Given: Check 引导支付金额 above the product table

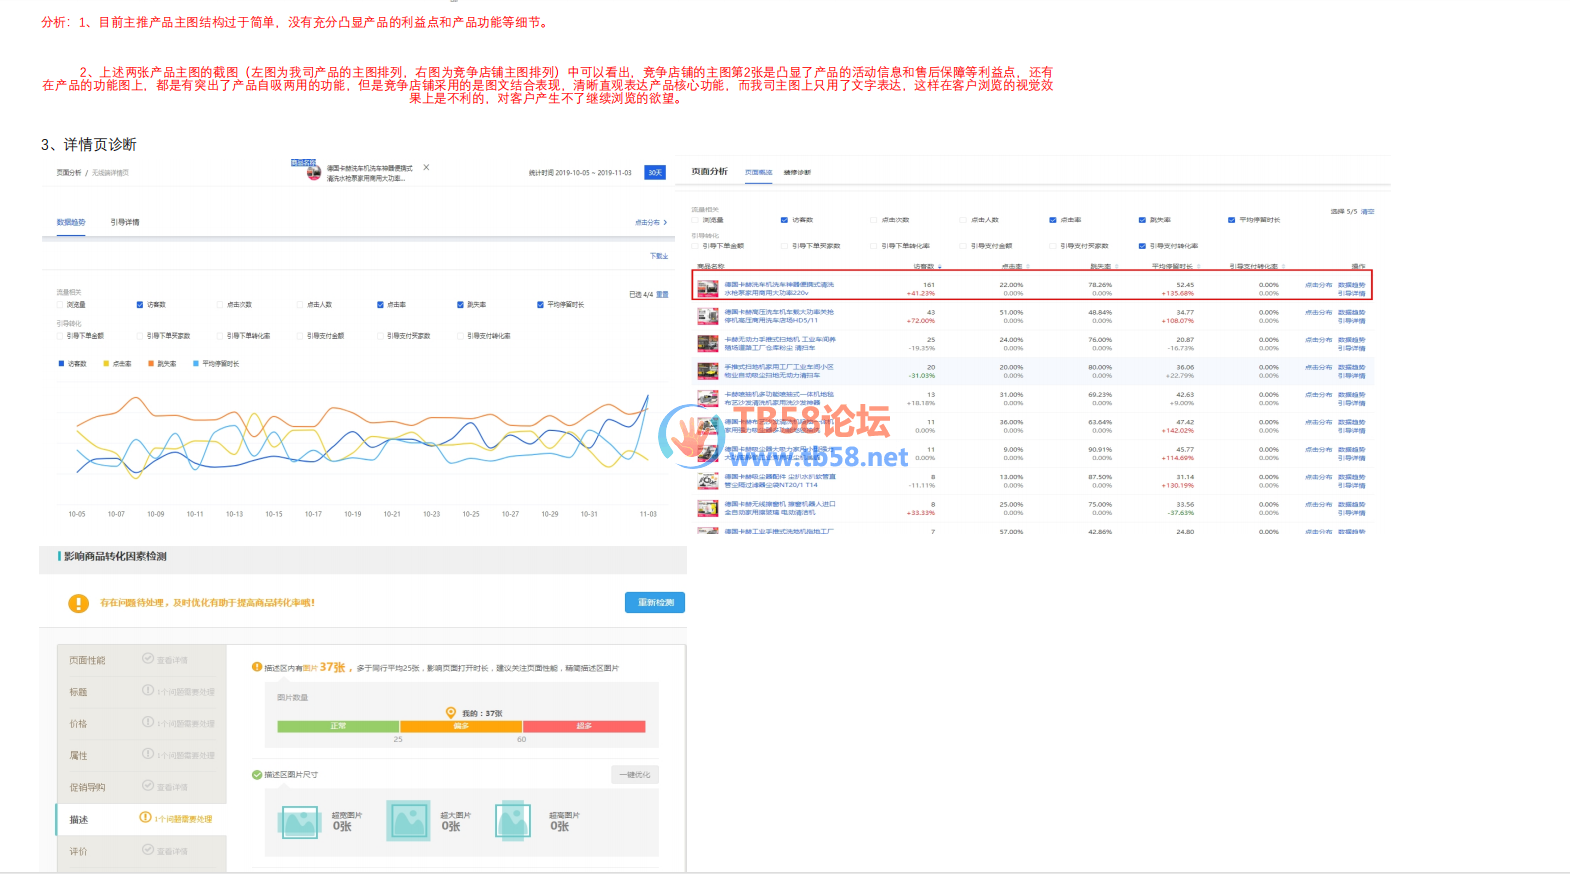Looking at the screenshot, I should (963, 246).
